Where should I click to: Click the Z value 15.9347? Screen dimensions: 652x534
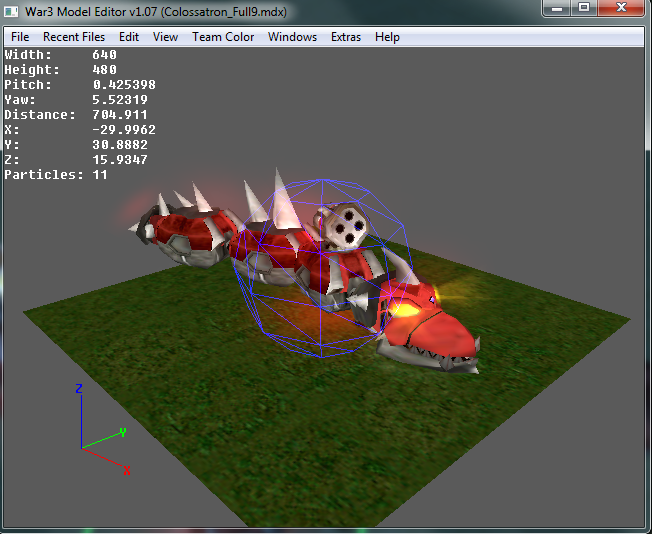point(120,159)
